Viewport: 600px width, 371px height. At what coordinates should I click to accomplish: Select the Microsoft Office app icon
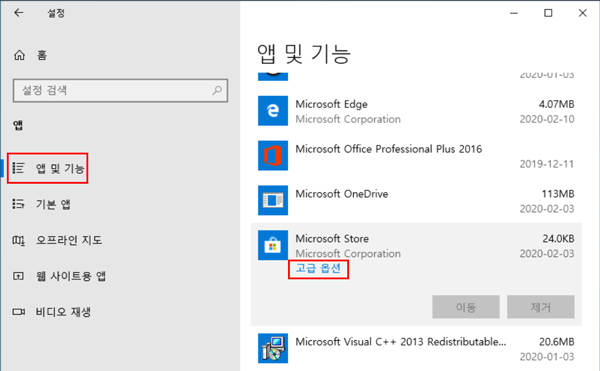[273, 156]
